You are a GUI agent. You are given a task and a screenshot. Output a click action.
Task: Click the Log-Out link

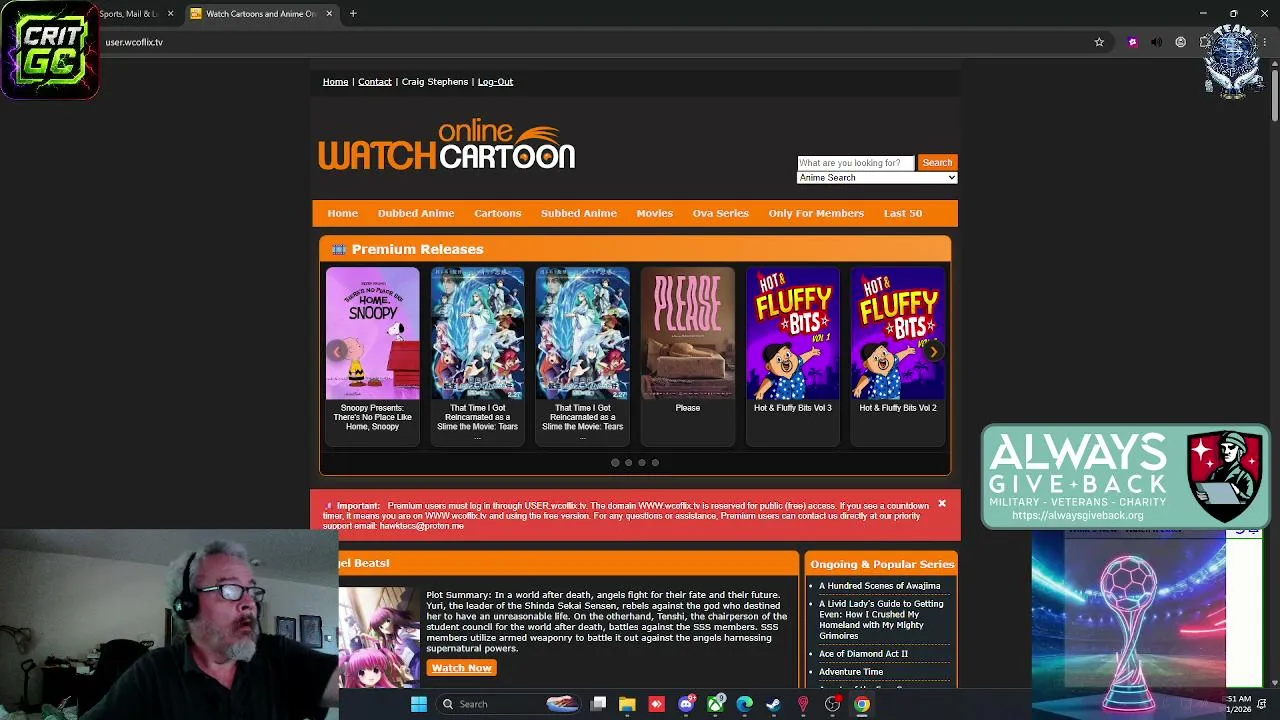click(x=495, y=82)
